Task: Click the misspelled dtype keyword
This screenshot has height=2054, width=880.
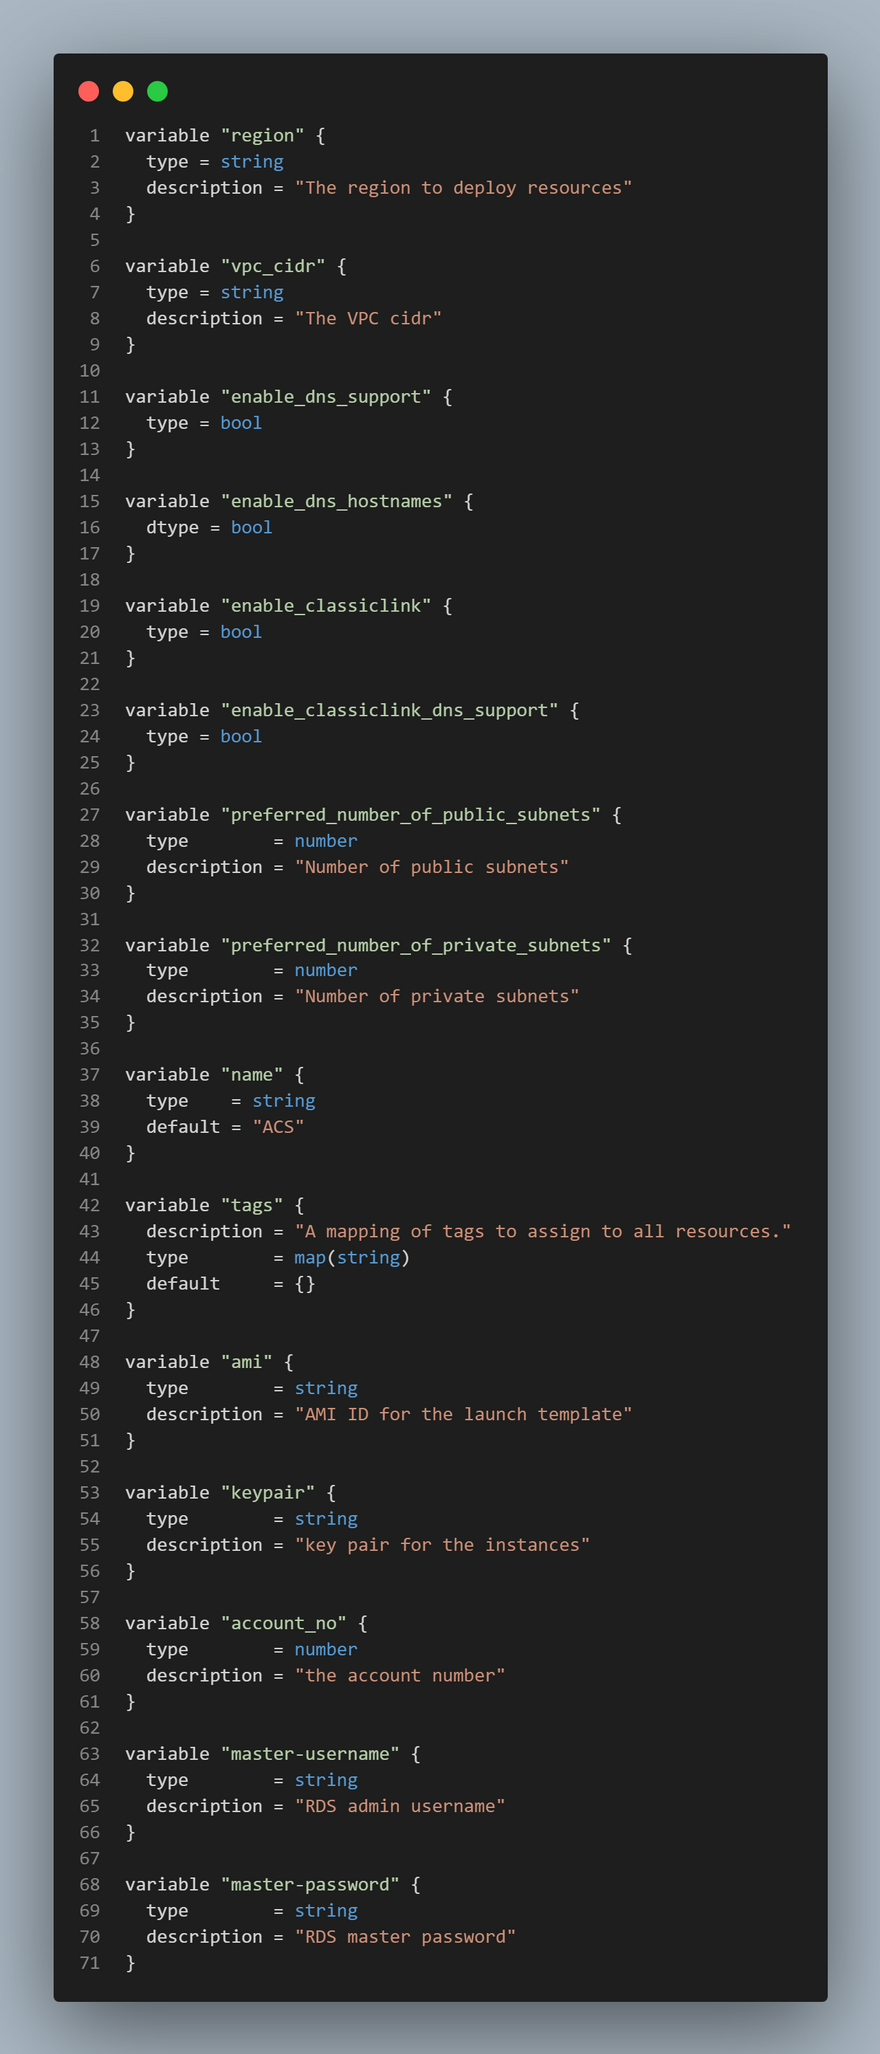Action: (172, 527)
